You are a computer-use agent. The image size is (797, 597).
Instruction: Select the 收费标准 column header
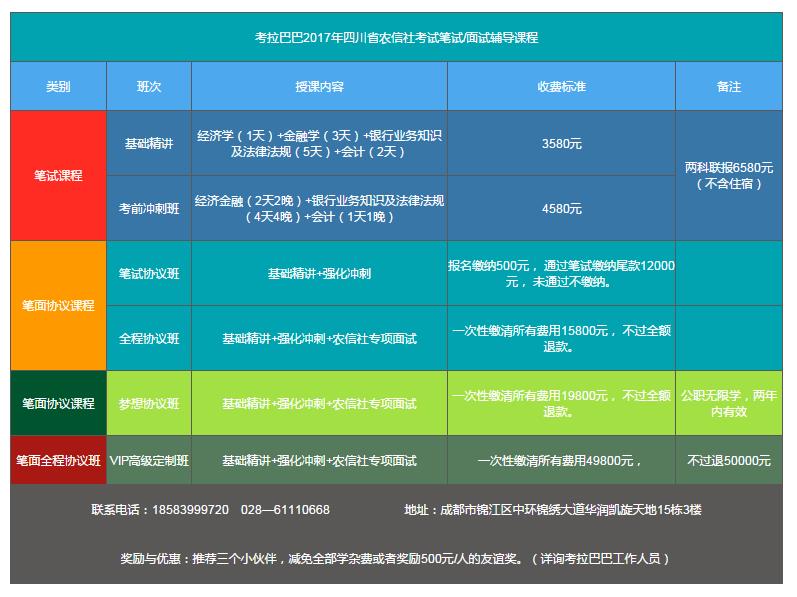coord(562,86)
